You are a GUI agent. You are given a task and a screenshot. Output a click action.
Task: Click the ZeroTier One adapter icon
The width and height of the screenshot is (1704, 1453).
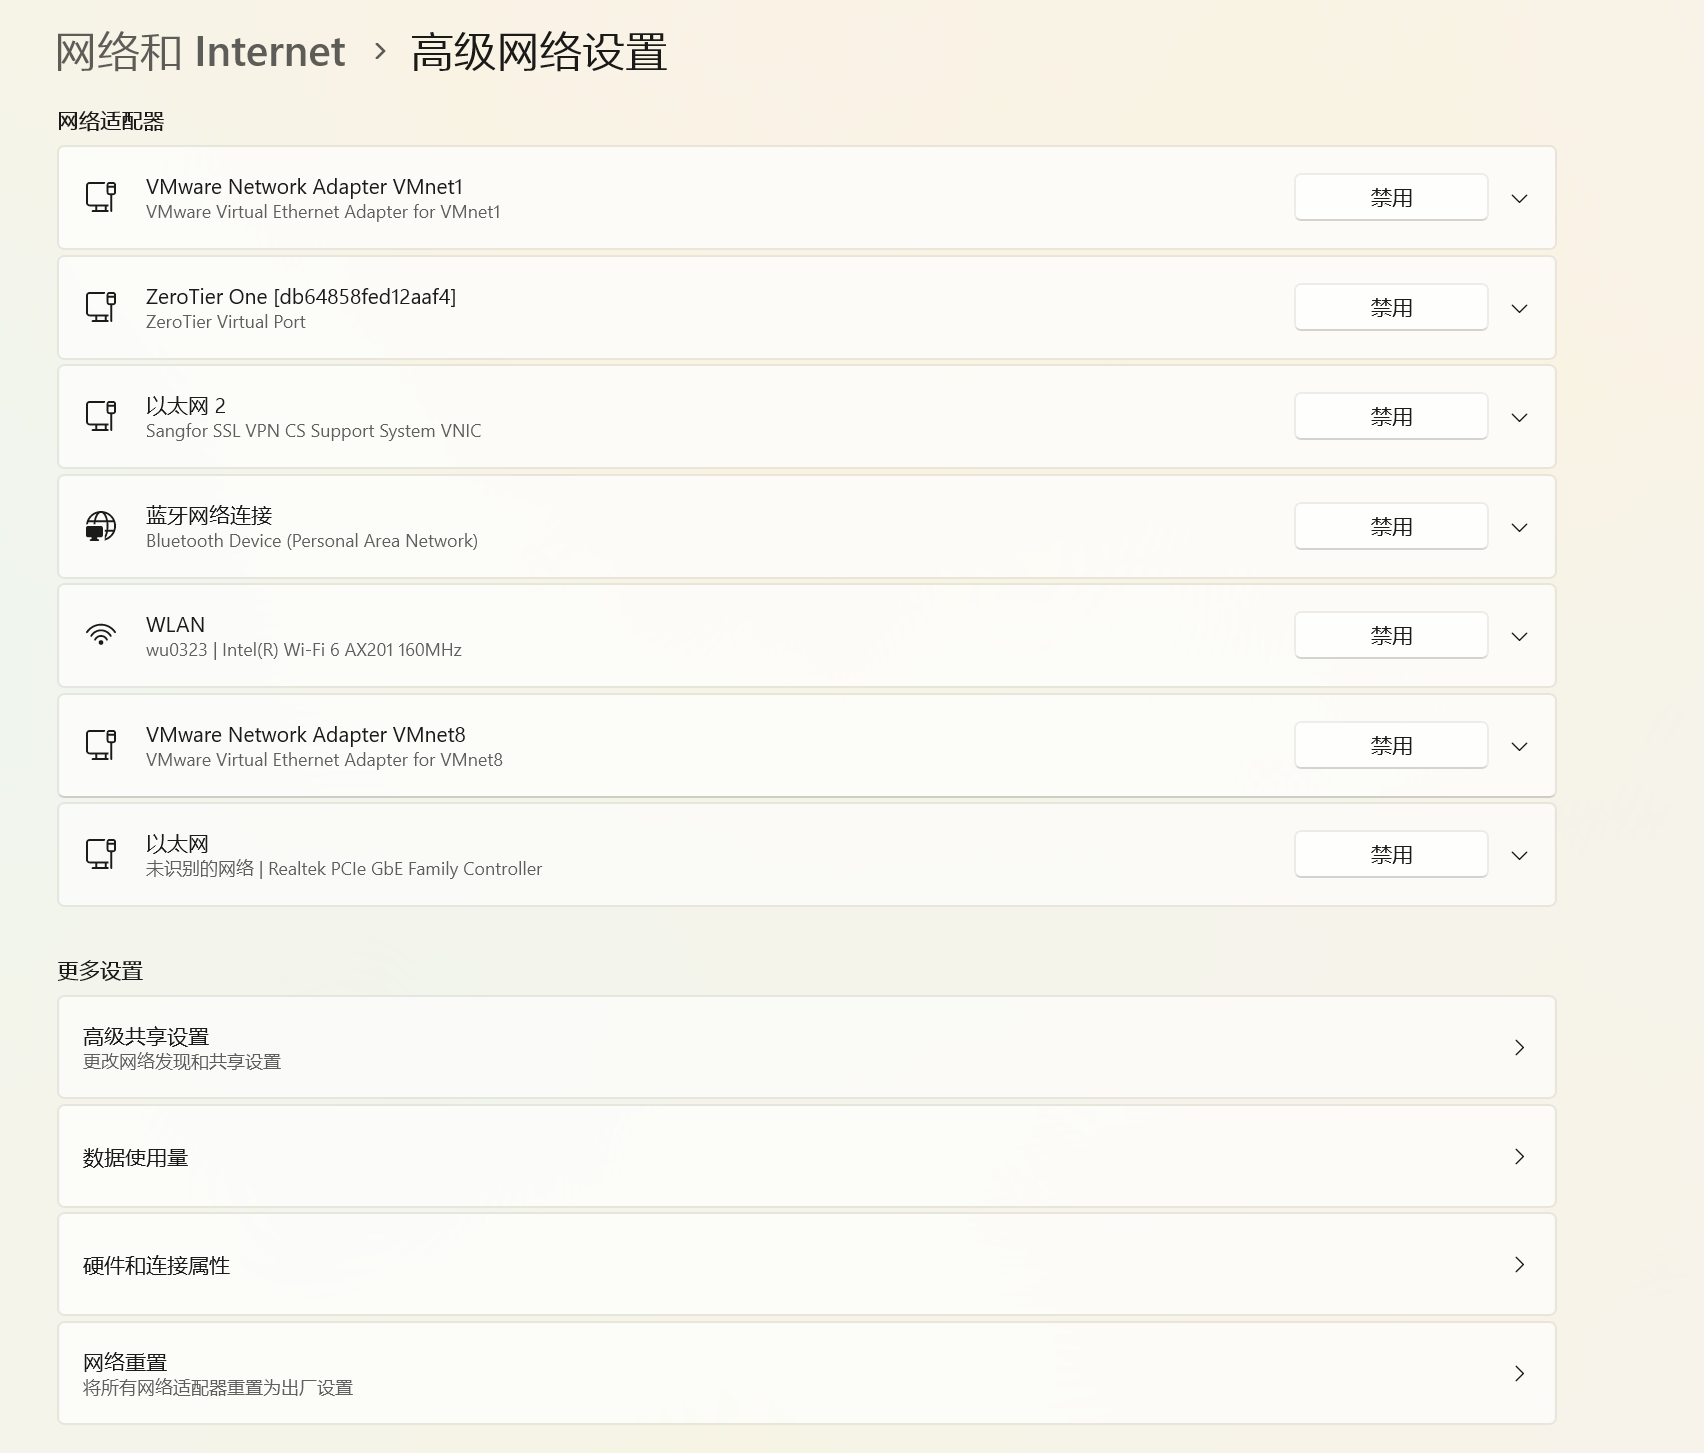(x=101, y=307)
